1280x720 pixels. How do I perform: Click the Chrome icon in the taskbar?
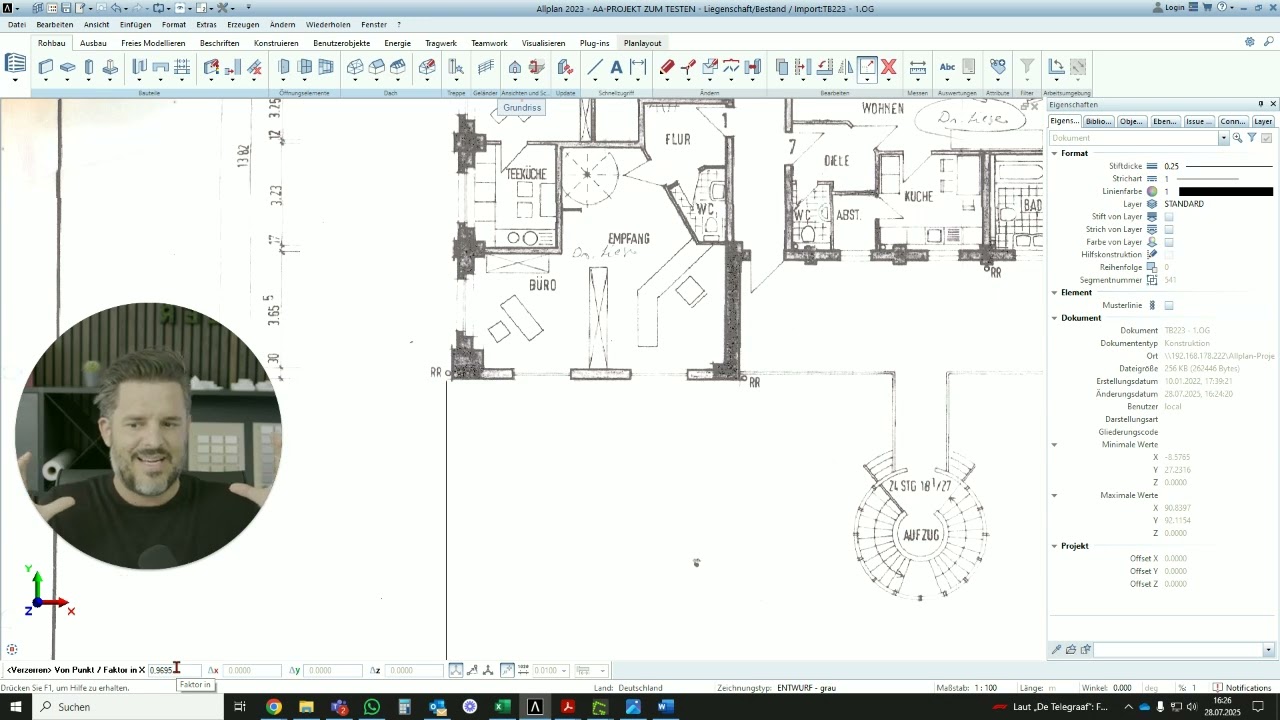(274, 707)
